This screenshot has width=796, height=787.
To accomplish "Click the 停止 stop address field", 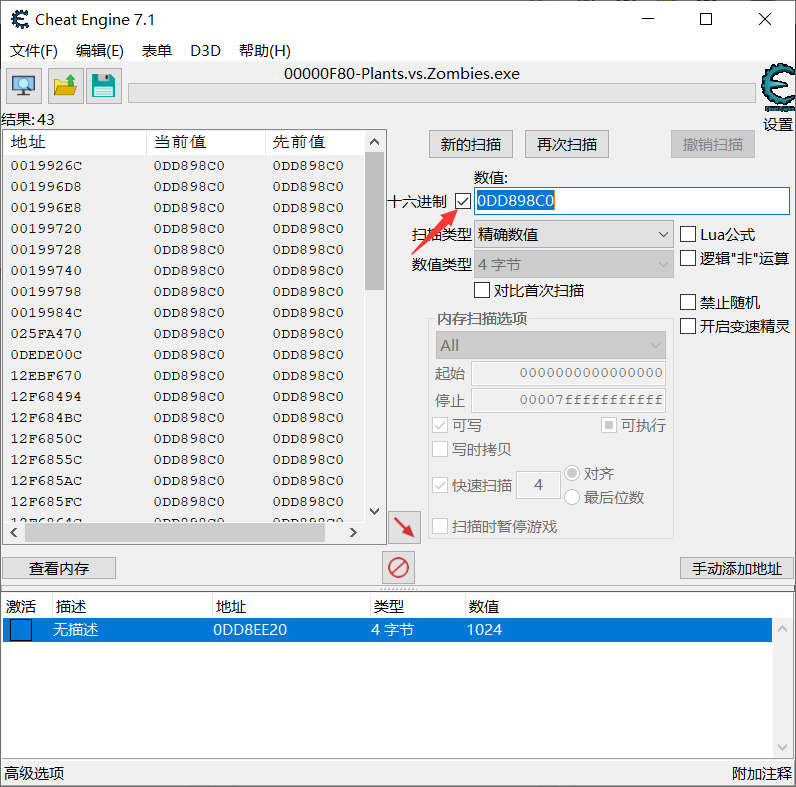I will click(568, 400).
